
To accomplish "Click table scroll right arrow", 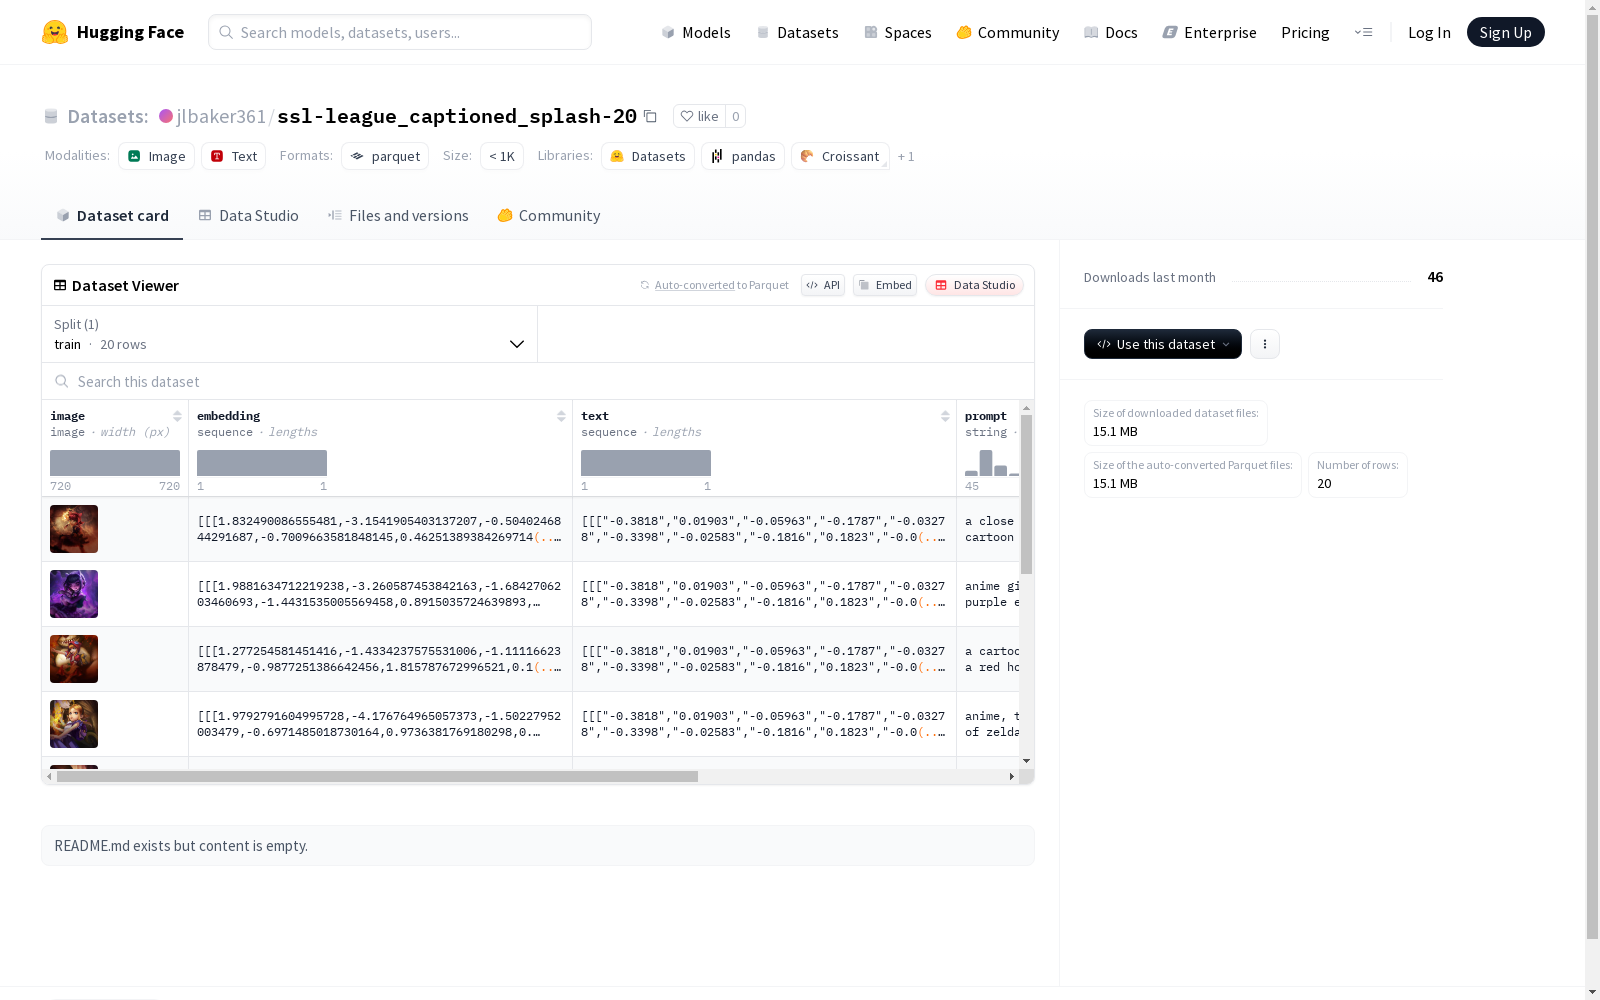I will (1011, 776).
